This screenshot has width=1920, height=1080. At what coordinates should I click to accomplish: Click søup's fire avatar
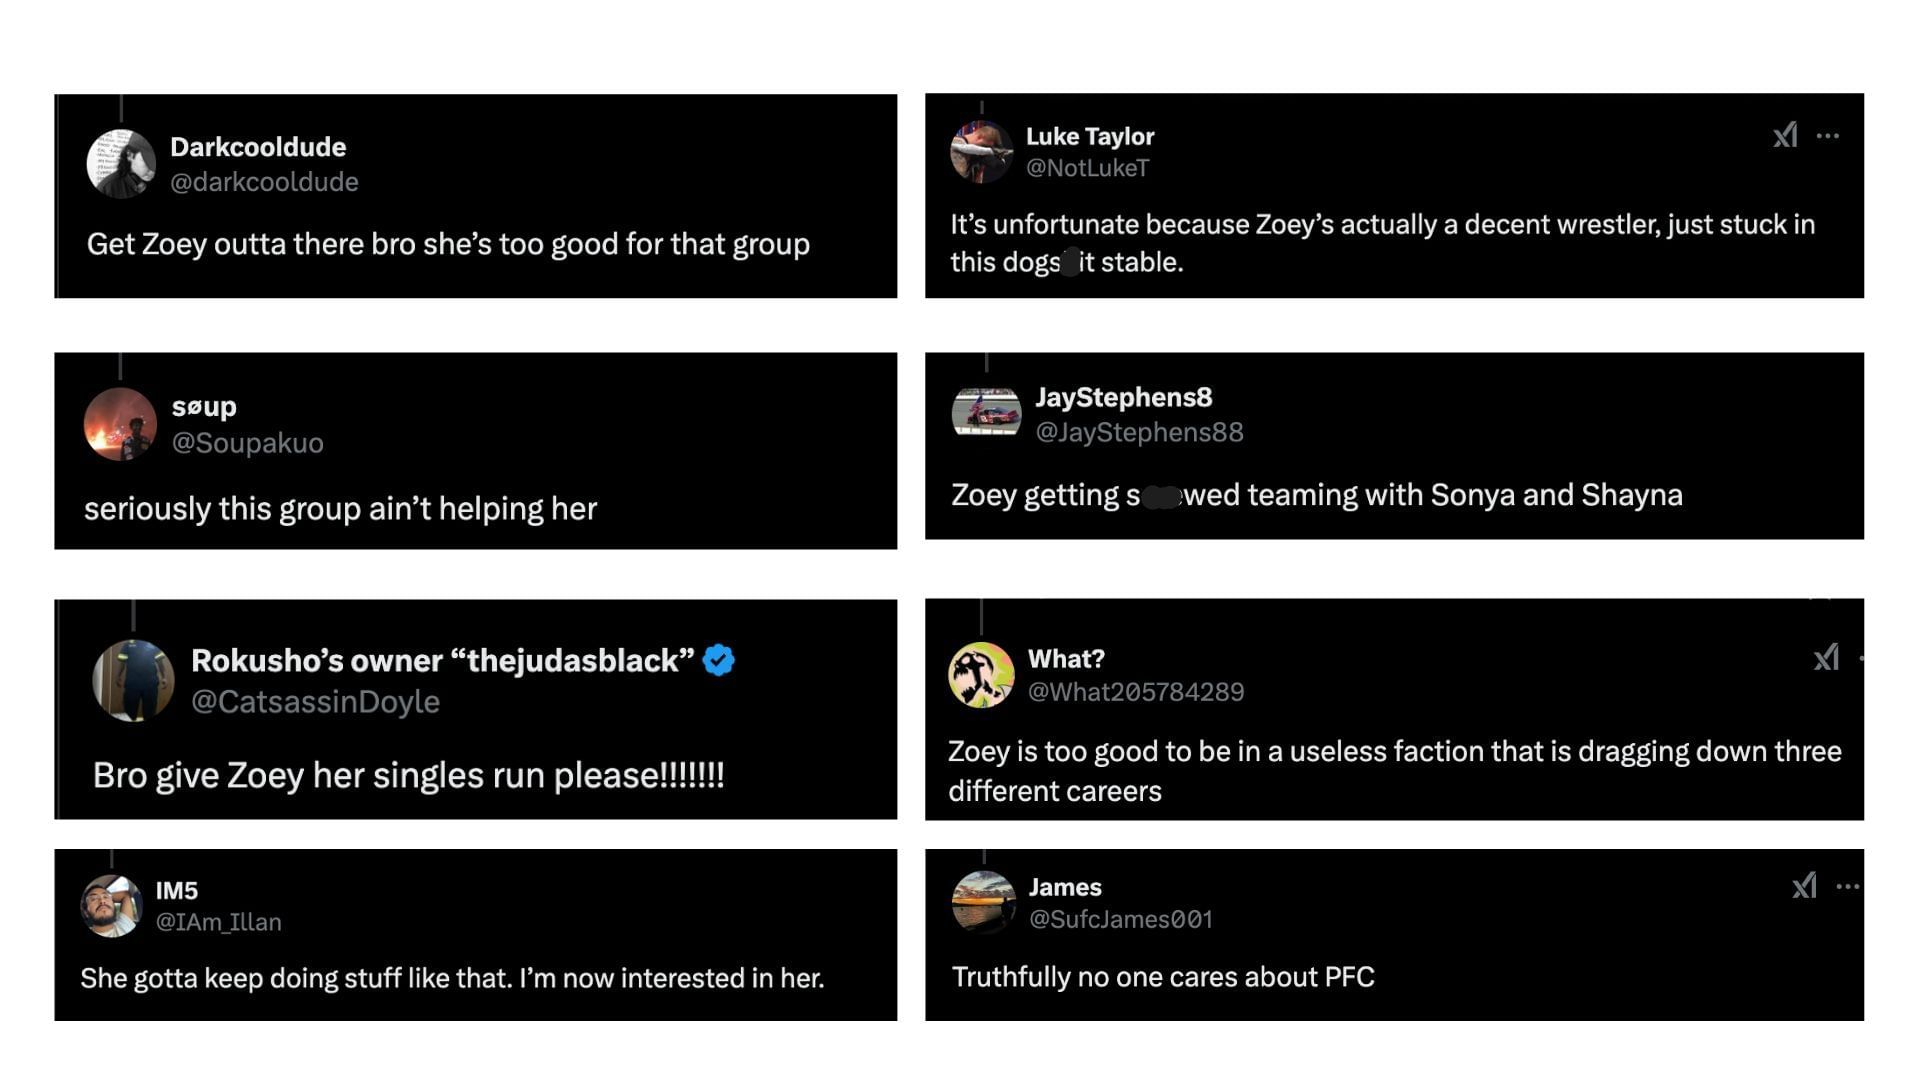click(120, 424)
